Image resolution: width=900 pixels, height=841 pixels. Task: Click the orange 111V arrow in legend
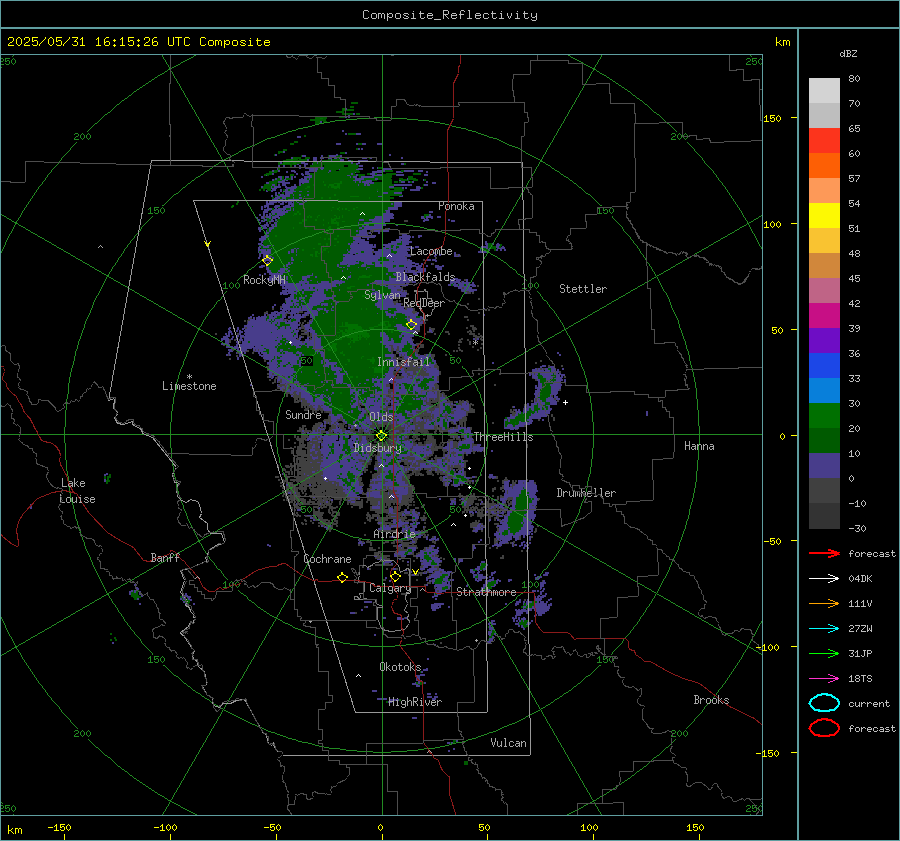coord(824,603)
